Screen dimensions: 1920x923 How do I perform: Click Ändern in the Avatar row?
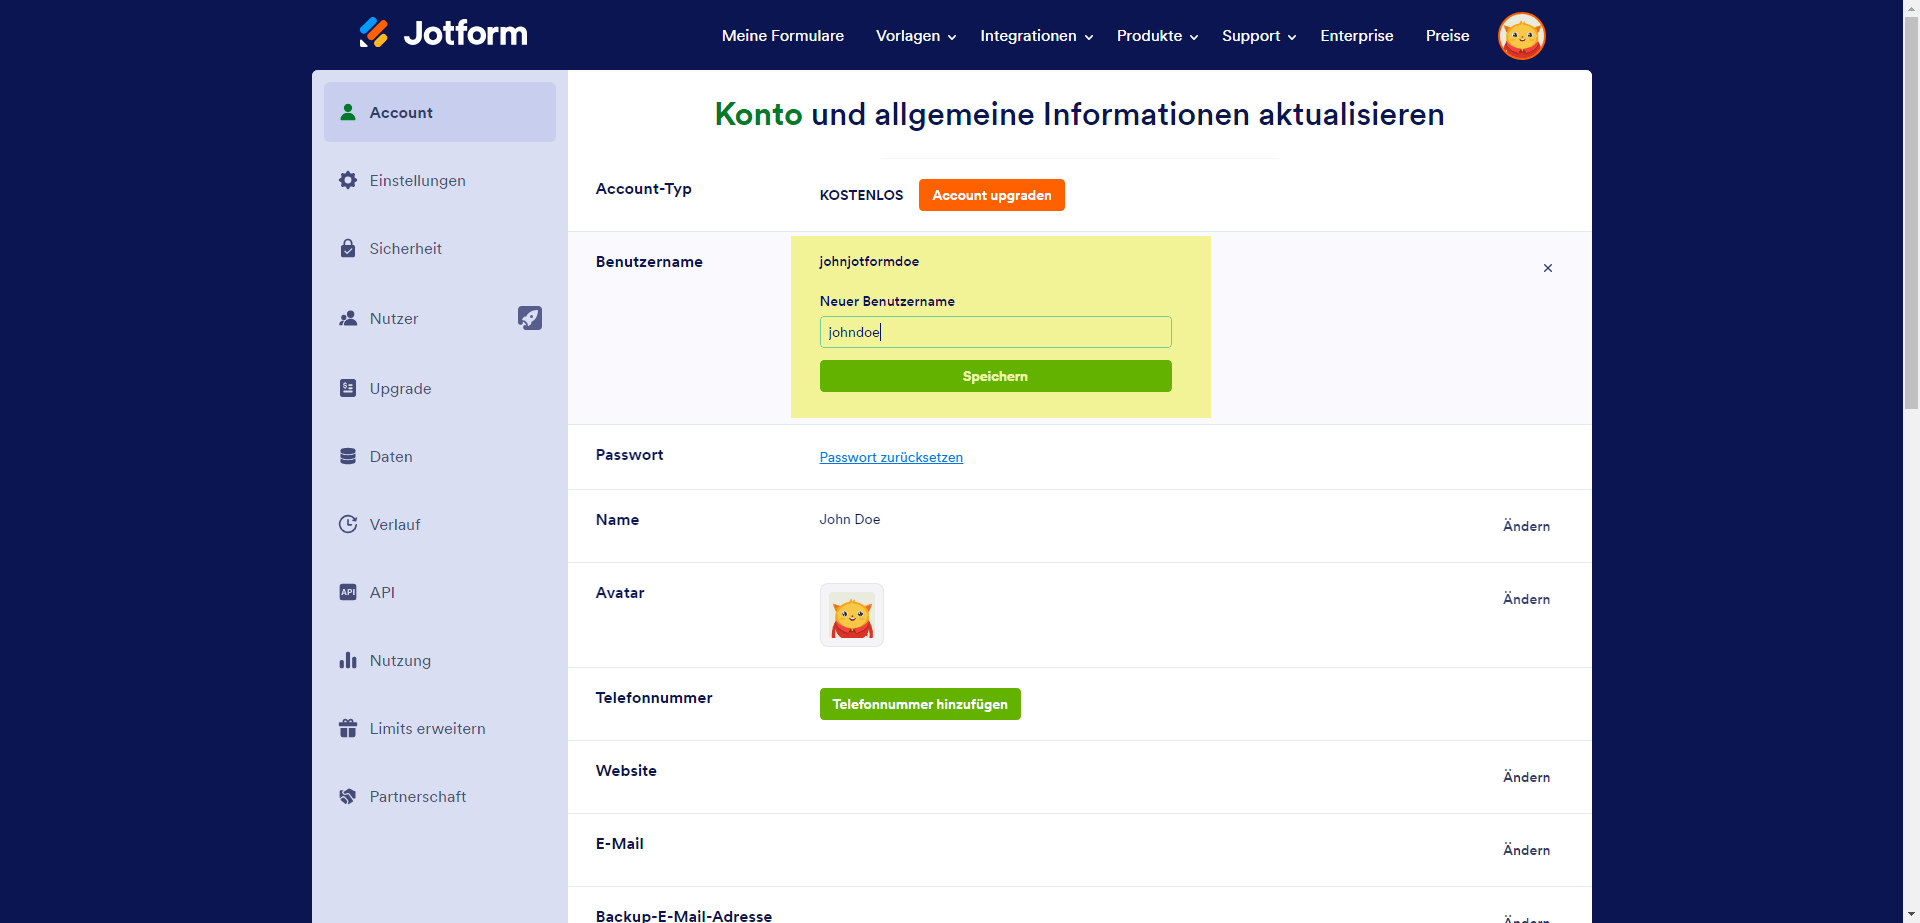tap(1526, 599)
